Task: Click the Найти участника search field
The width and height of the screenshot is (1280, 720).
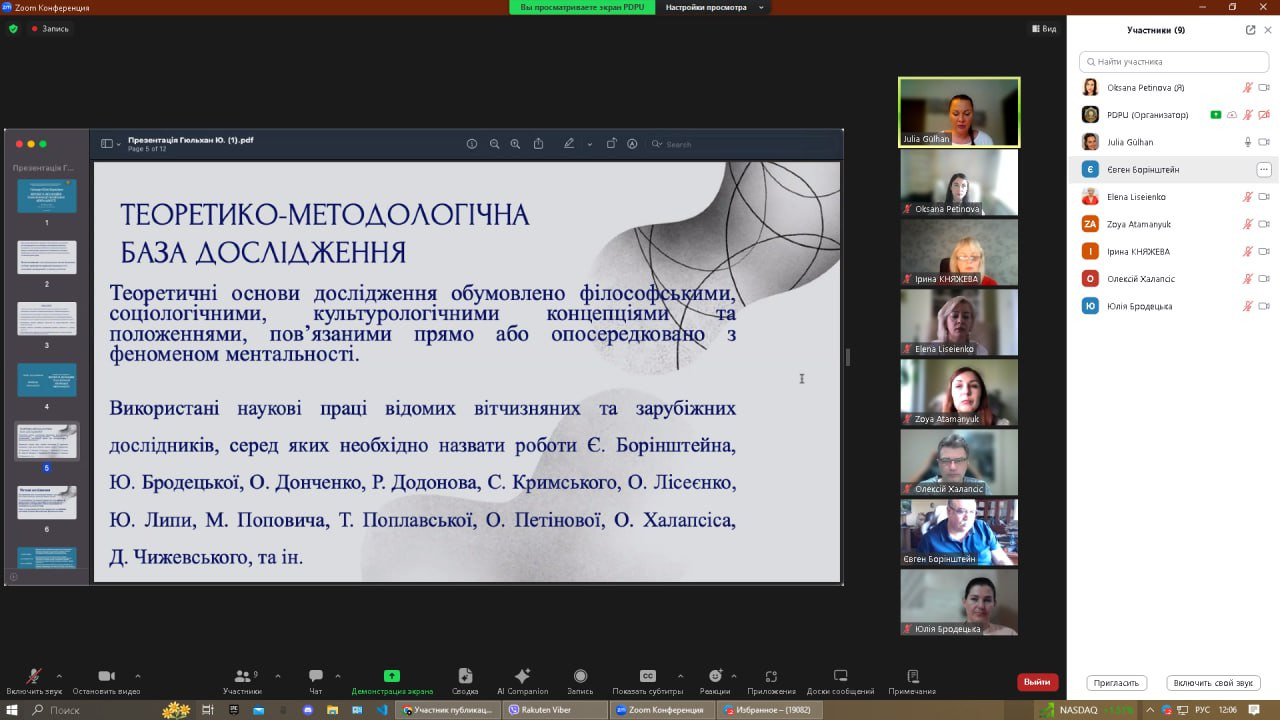Action: point(1174,62)
